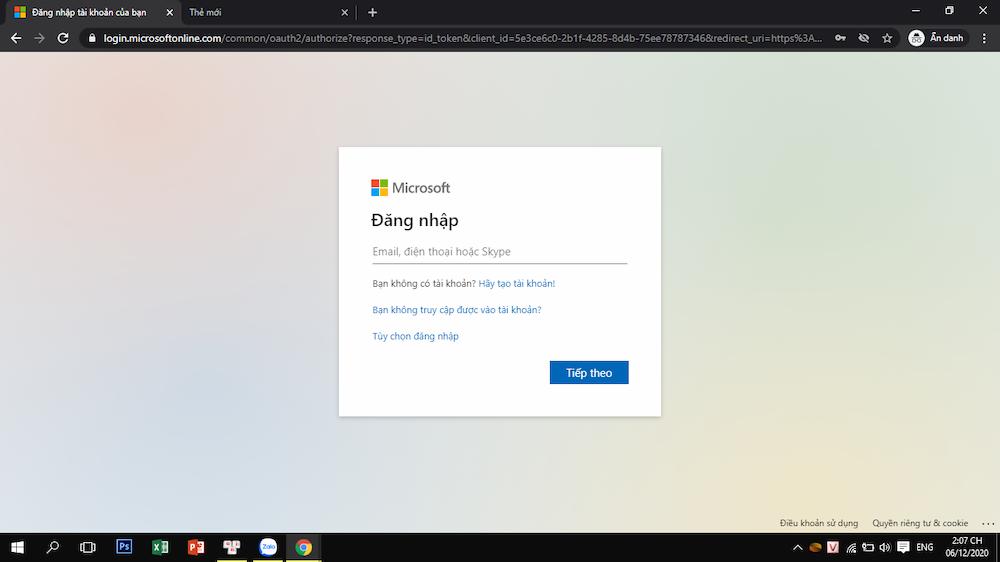Open Task View on the taskbar

[88, 547]
